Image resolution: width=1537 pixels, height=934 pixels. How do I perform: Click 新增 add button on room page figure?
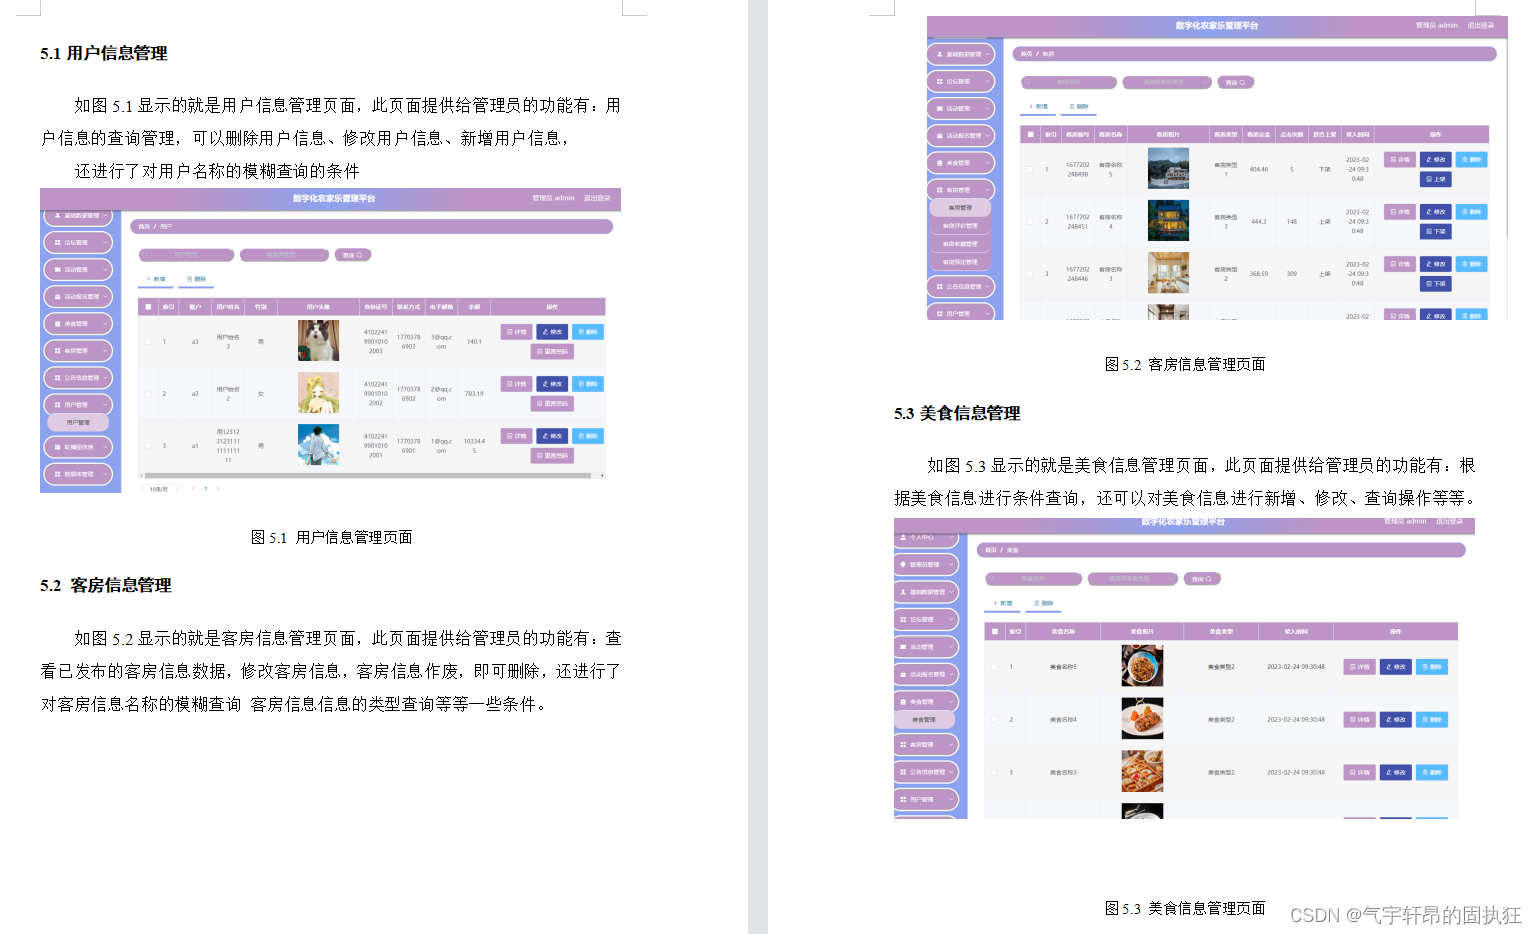coord(1039,106)
